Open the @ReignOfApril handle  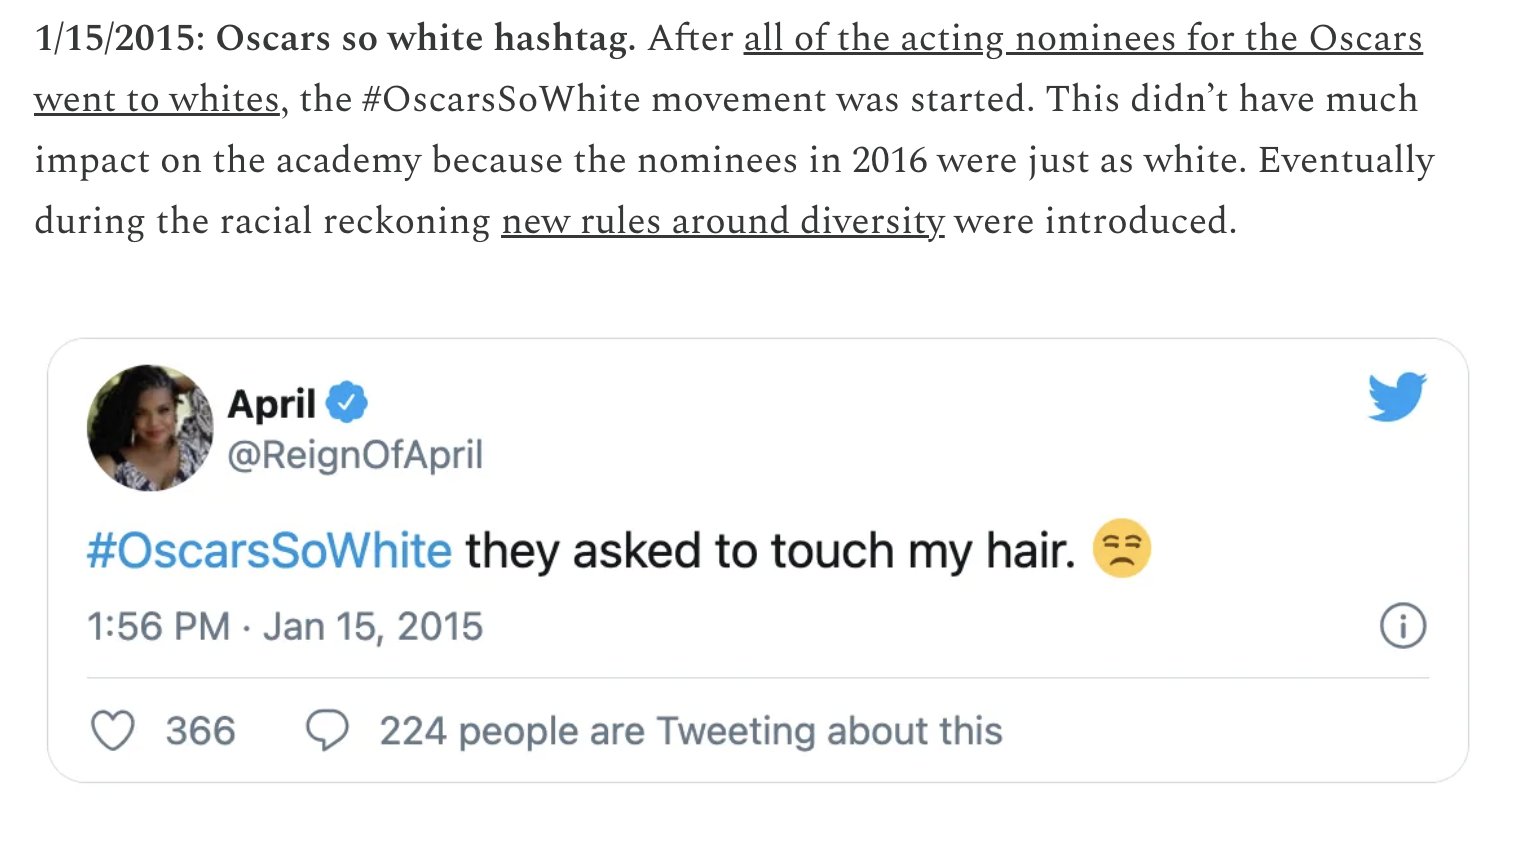[x=355, y=455]
